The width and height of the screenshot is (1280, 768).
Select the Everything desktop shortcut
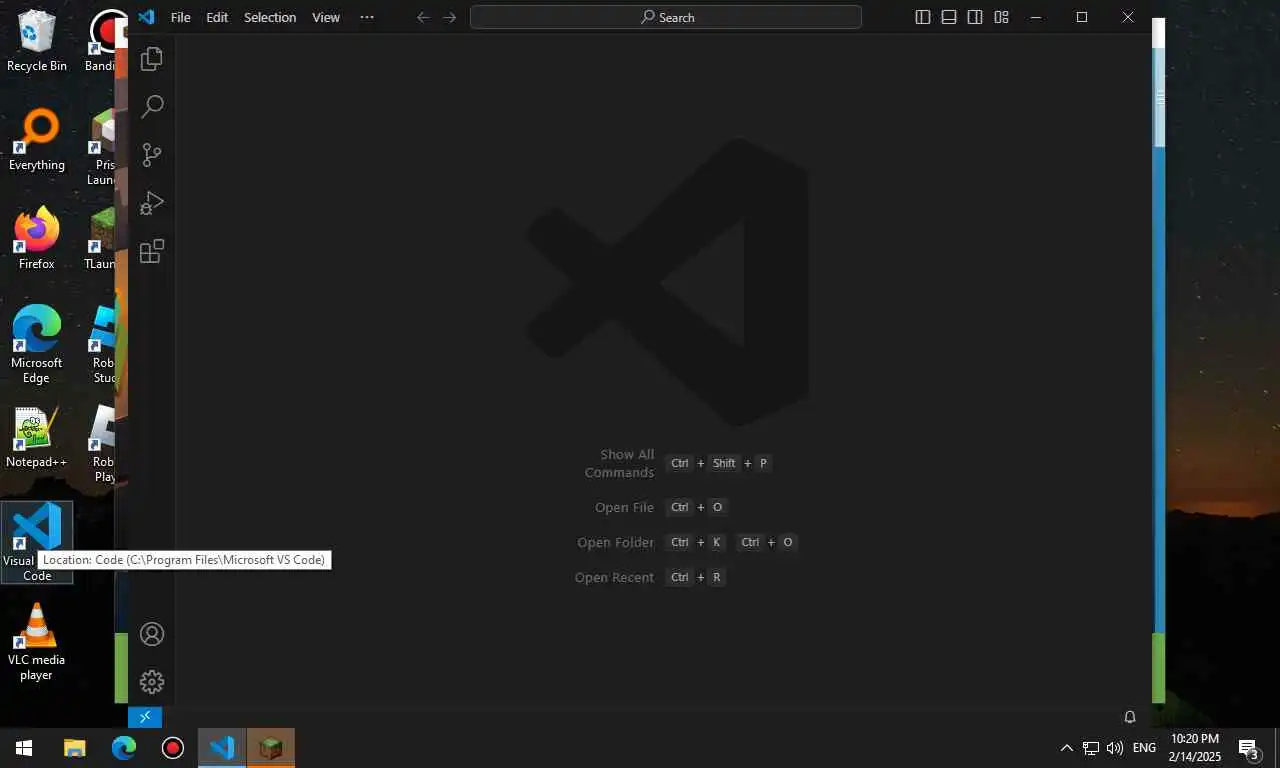coord(37,139)
